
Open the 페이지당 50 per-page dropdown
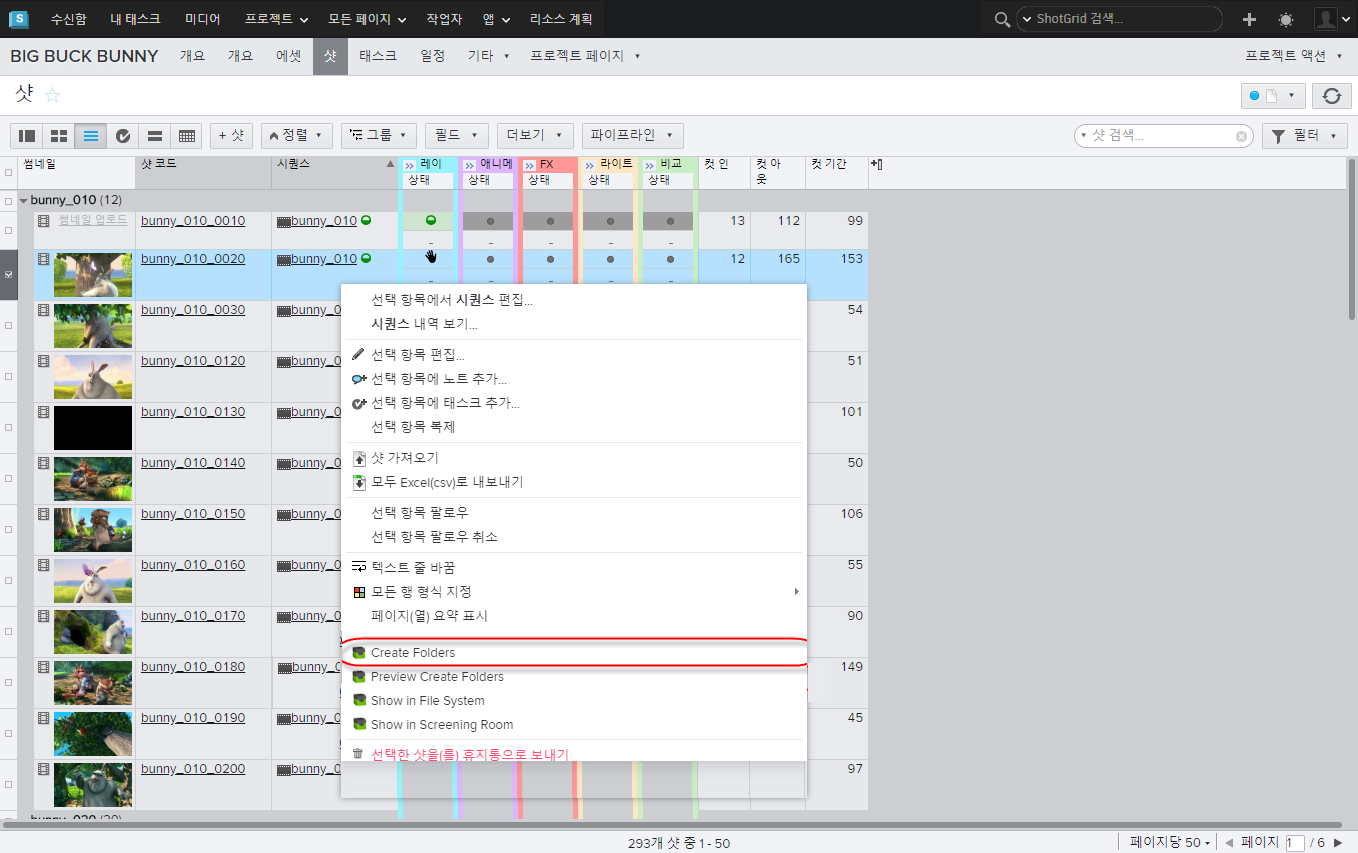(1169, 843)
